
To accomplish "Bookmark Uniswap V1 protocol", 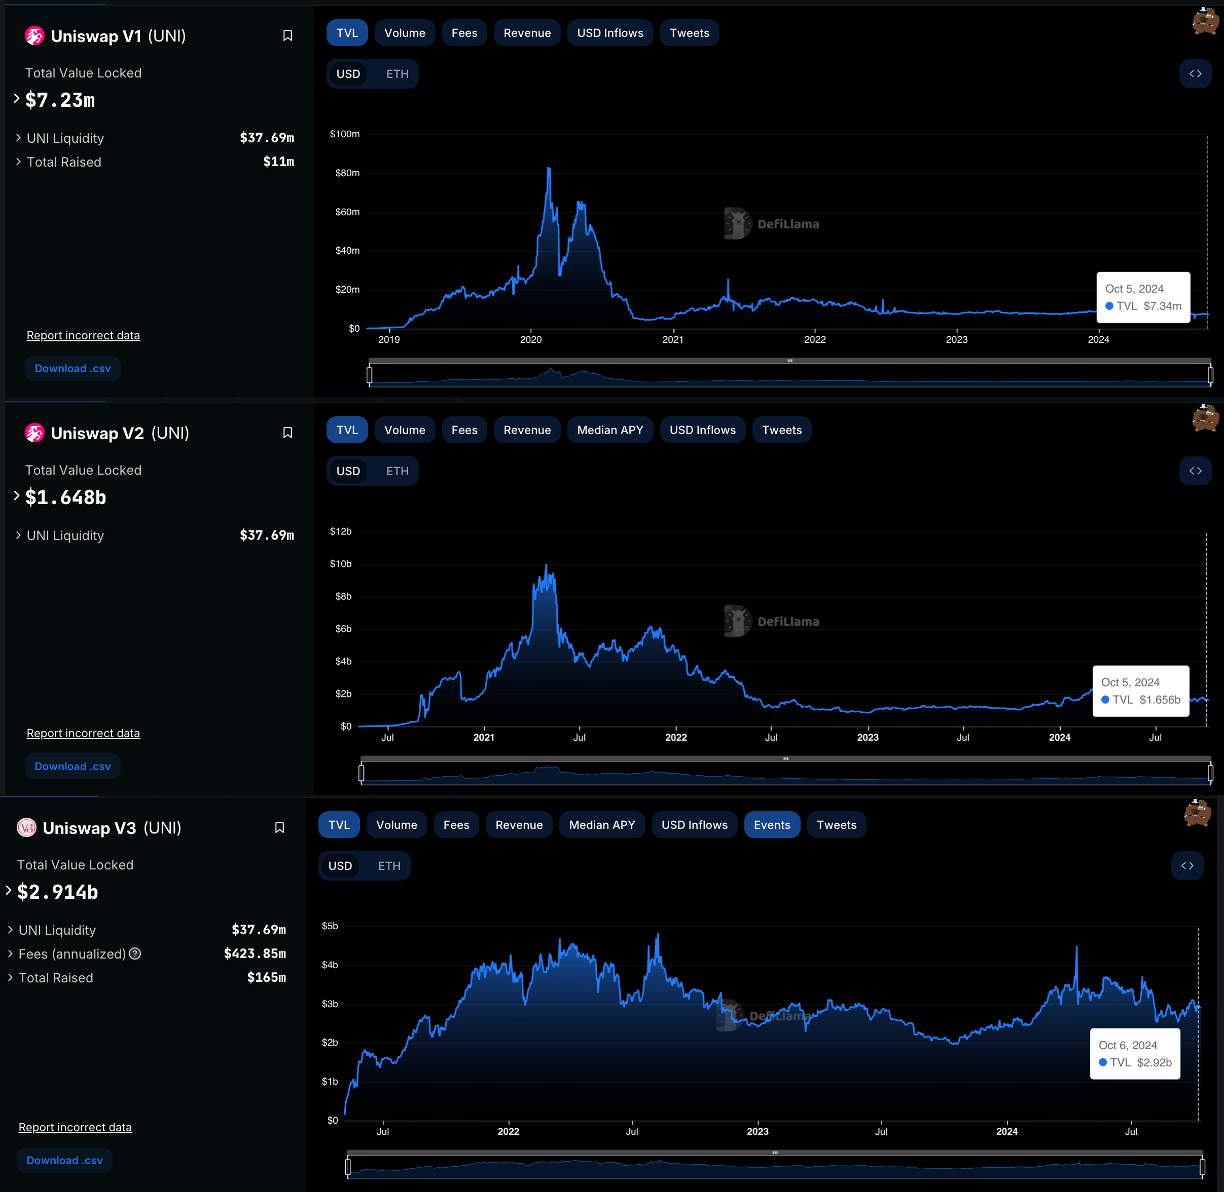I will [287, 36].
